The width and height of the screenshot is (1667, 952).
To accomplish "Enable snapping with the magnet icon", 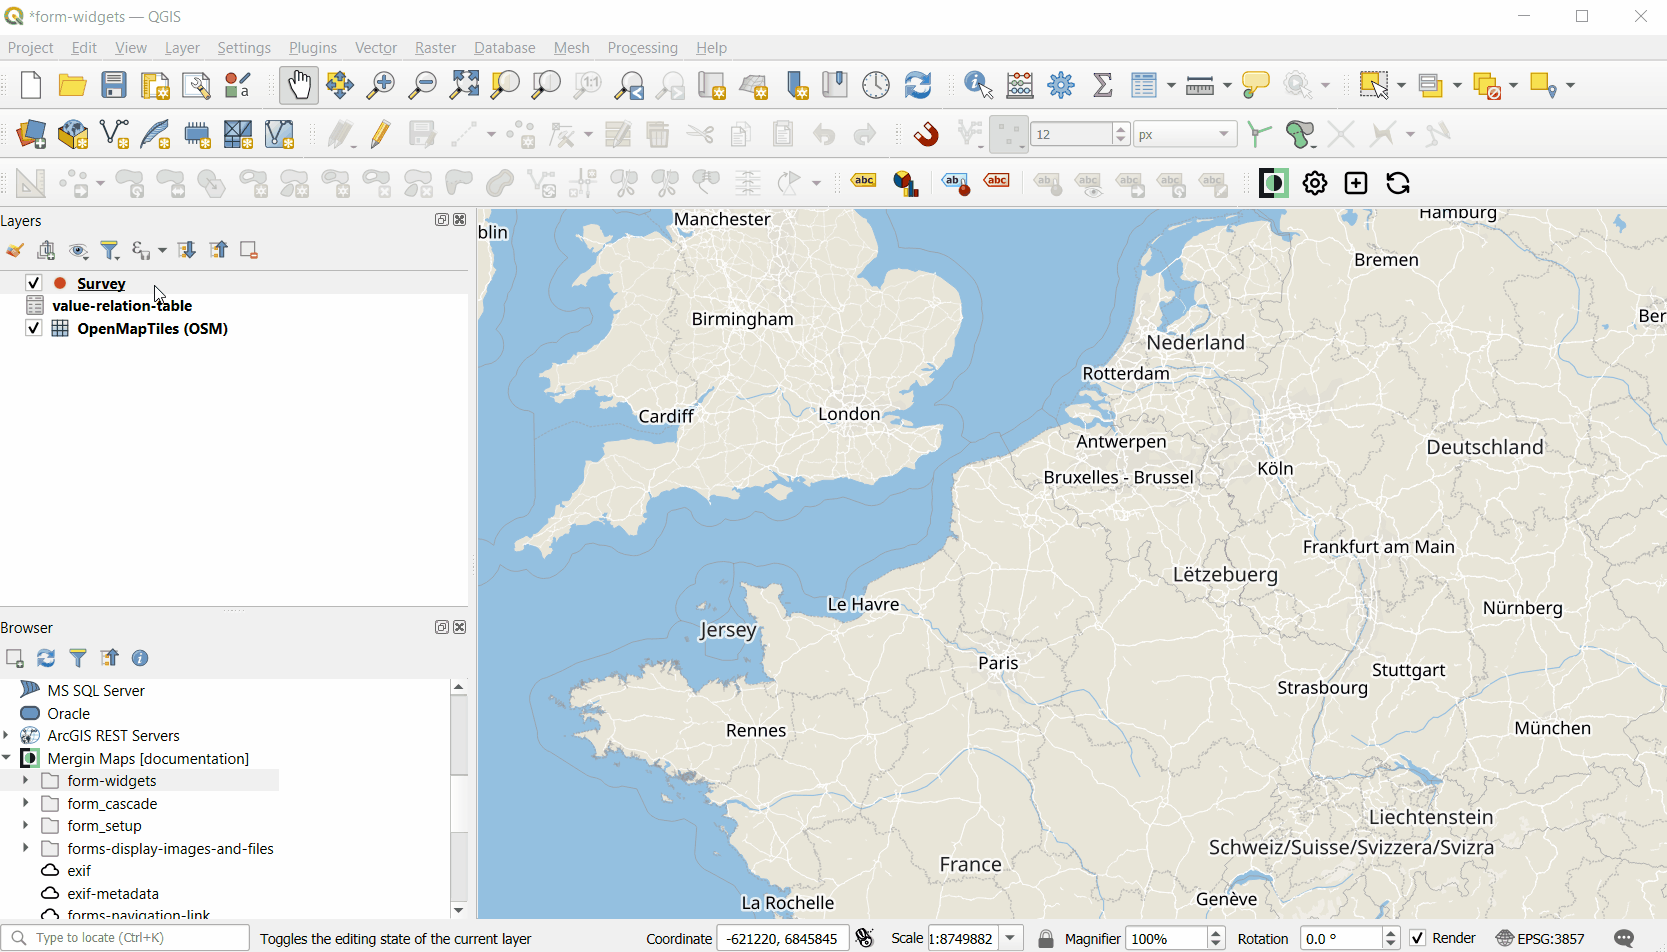I will pyautogui.click(x=926, y=134).
